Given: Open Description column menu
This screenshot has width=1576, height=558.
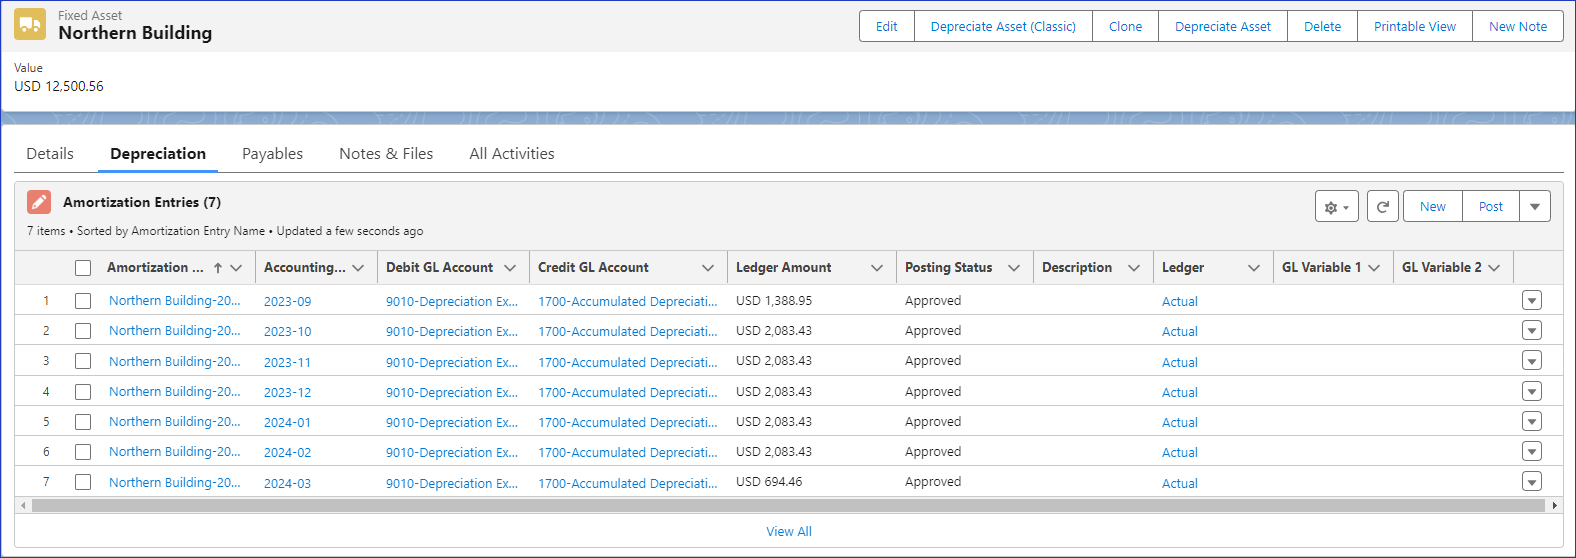Looking at the screenshot, I should pos(1134,268).
